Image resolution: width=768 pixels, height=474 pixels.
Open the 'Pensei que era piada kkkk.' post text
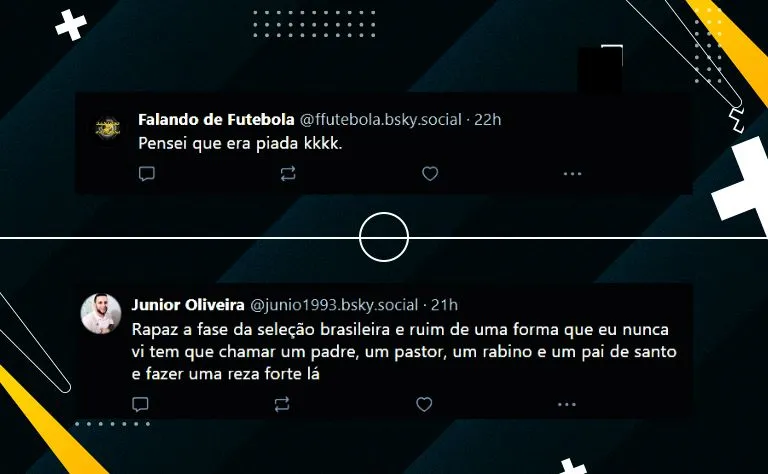click(x=240, y=143)
